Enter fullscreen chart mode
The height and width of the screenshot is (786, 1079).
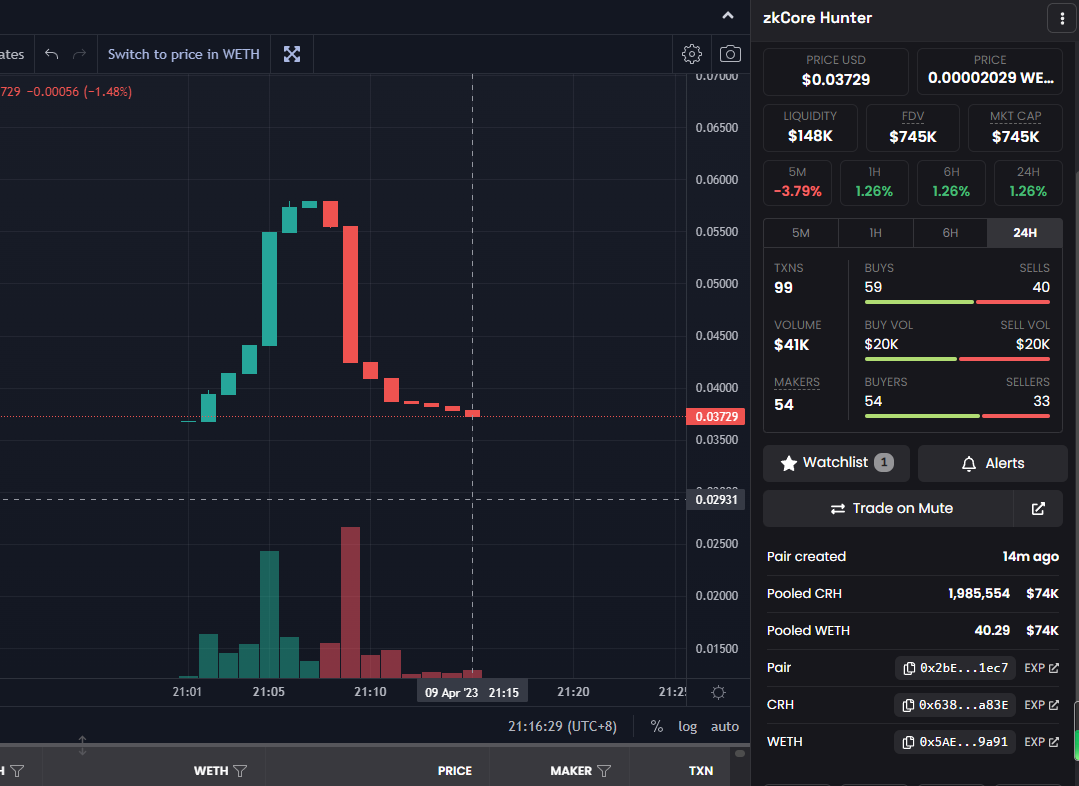point(292,54)
